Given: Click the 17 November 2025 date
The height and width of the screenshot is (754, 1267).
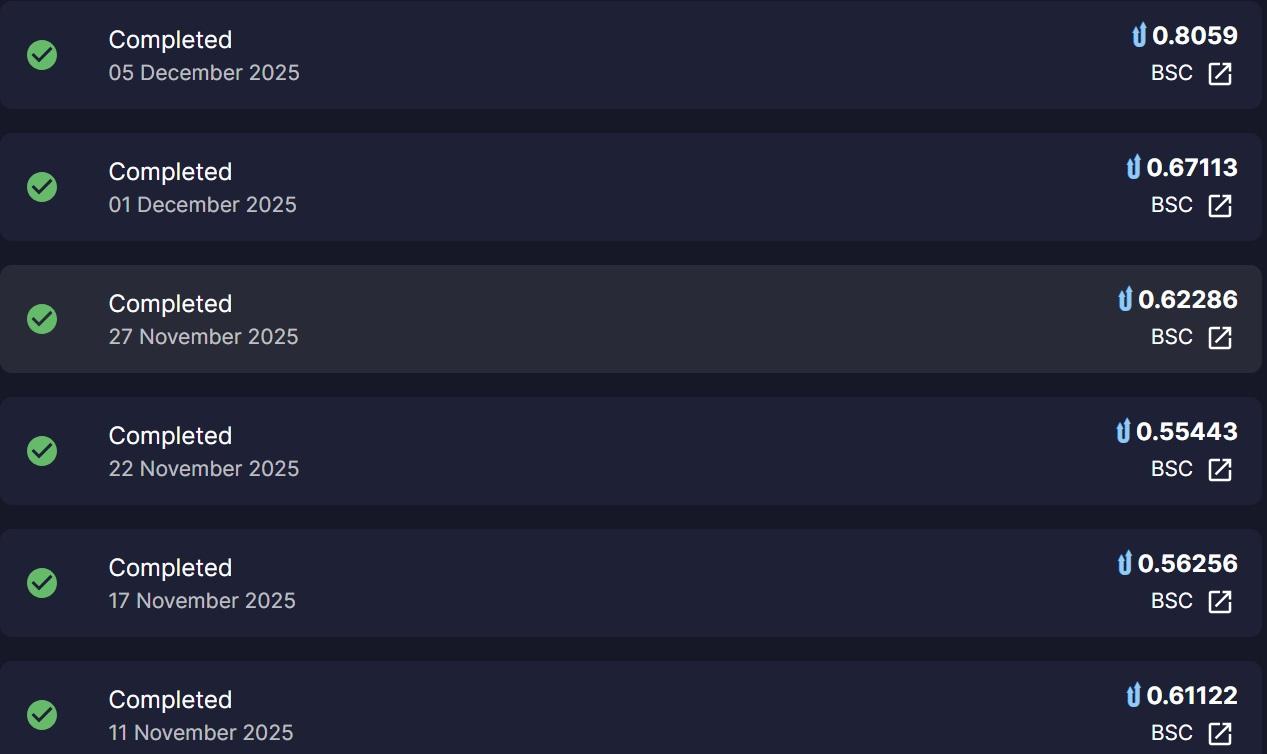Looking at the screenshot, I should pos(202,601).
